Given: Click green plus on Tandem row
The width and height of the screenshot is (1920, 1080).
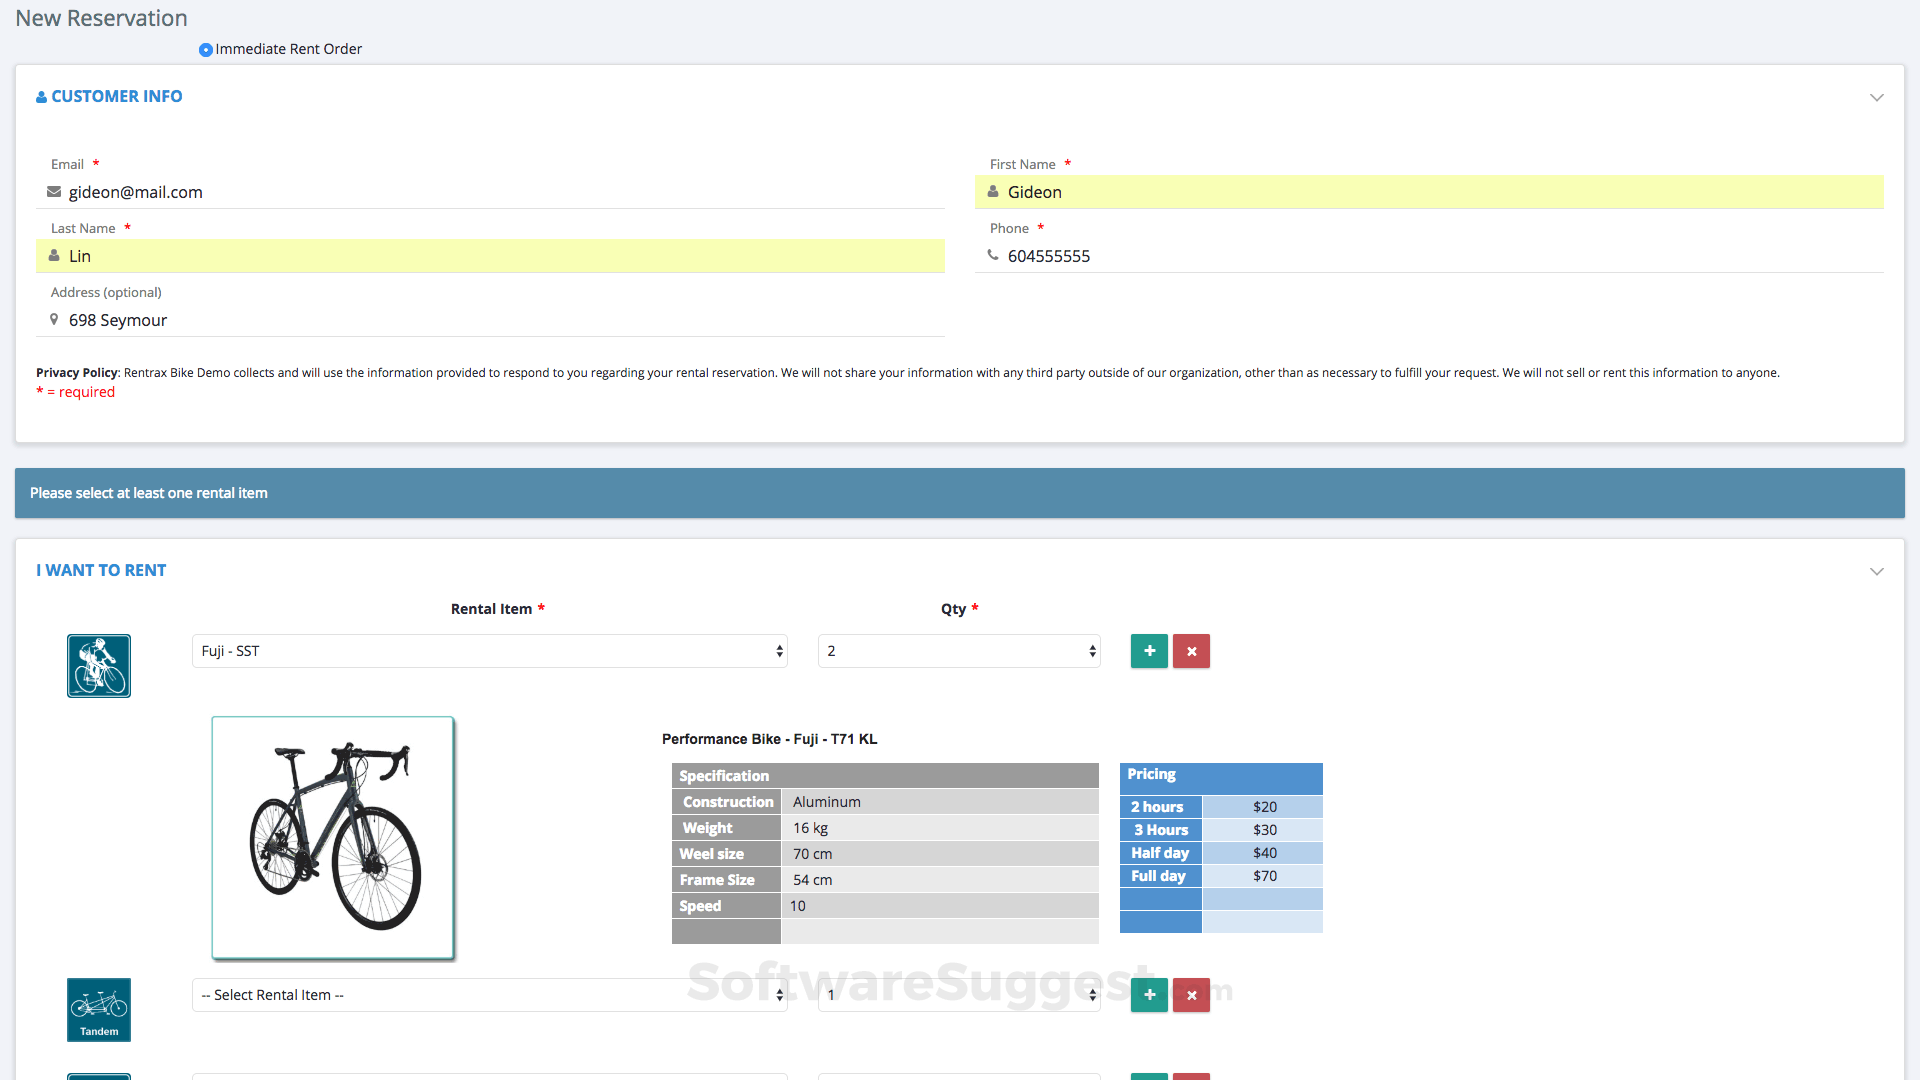Looking at the screenshot, I should click(1149, 995).
